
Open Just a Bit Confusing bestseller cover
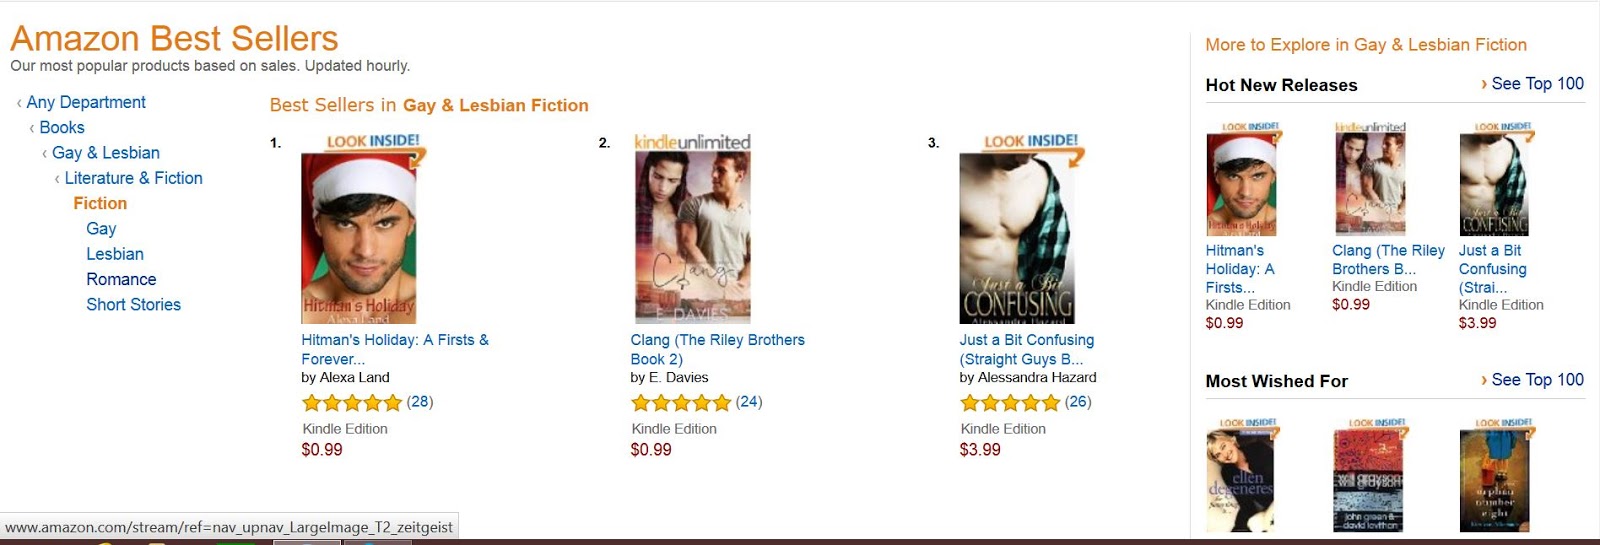(x=1017, y=237)
